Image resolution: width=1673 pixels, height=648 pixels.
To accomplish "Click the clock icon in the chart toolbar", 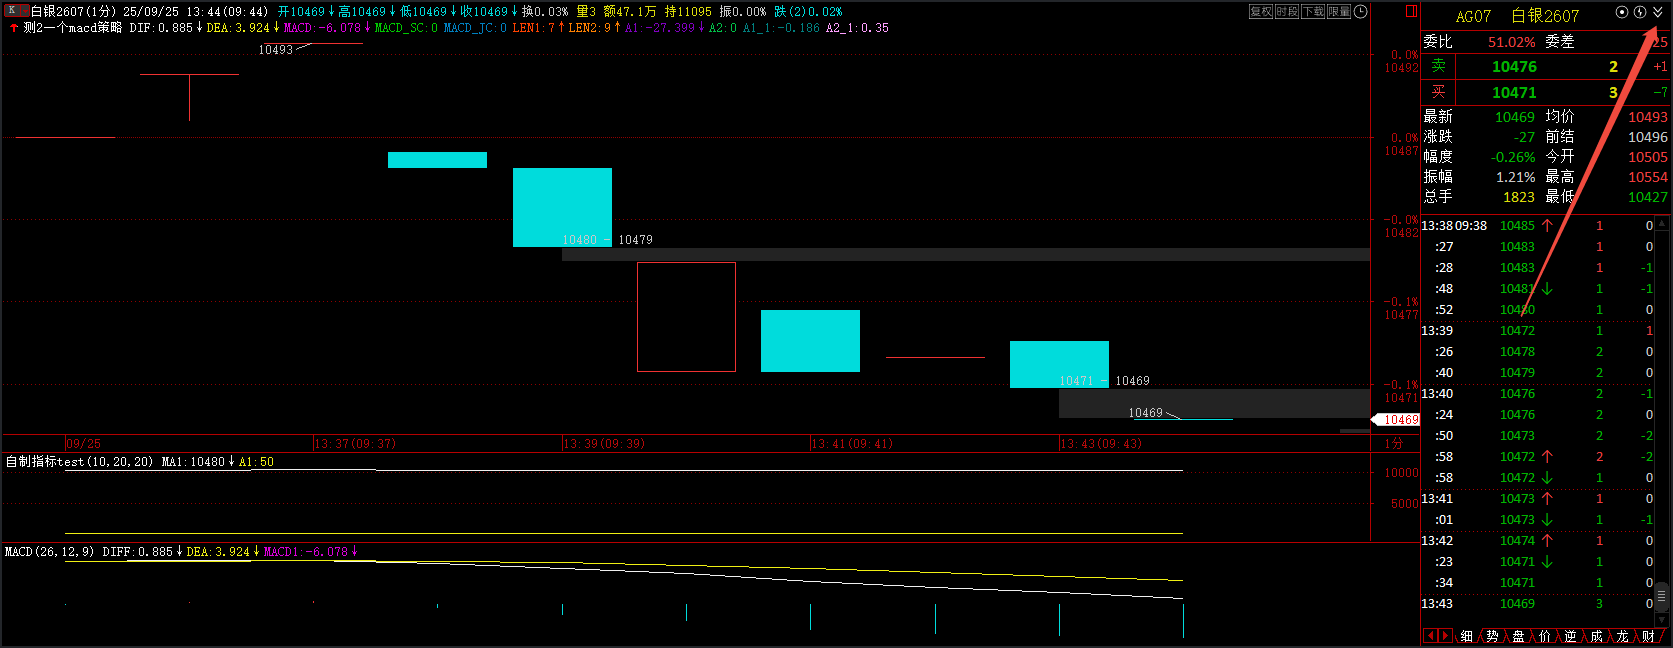I will click(1361, 12).
